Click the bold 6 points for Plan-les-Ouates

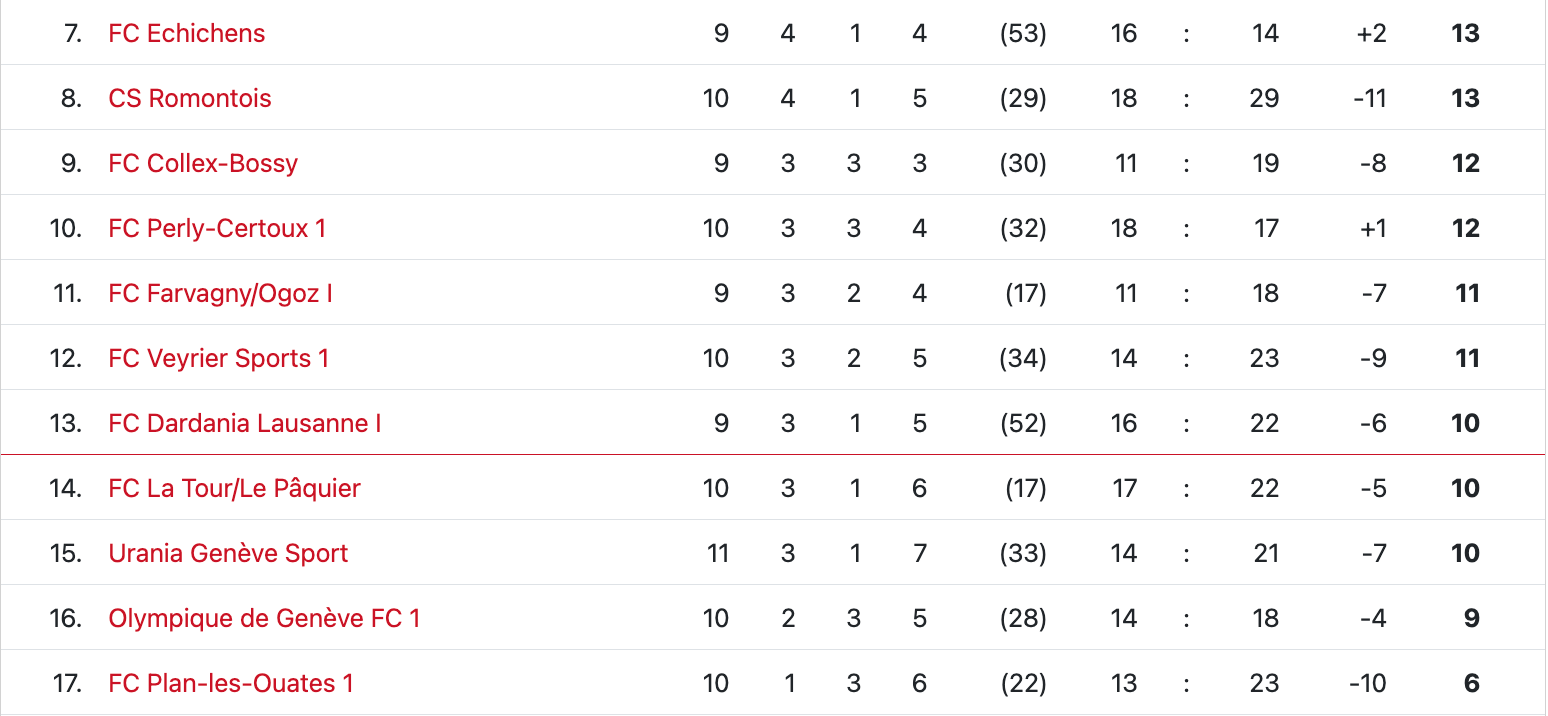1471,683
